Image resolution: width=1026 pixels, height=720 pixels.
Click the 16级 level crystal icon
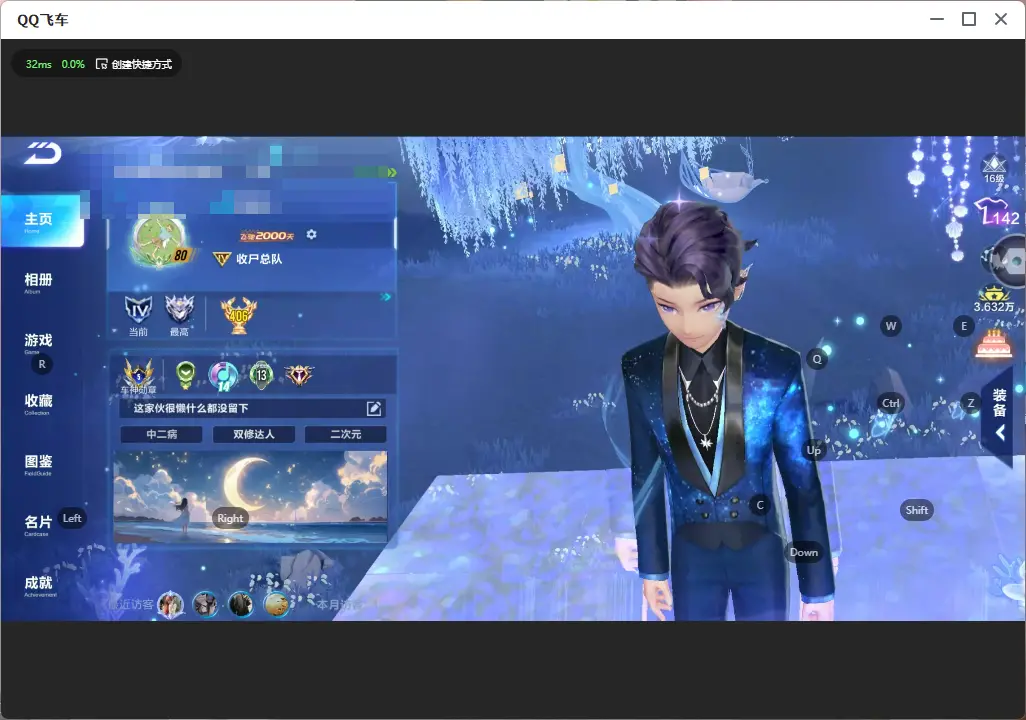[994, 169]
